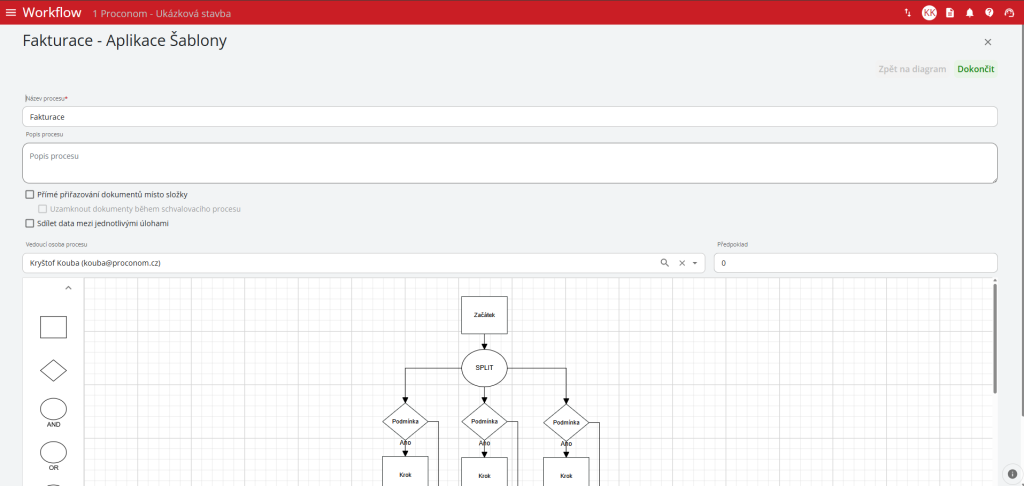Select the rectangle shape in palette
The height and width of the screenshot is (486, 1024).
pyautogui.click(x=53, y=327)
